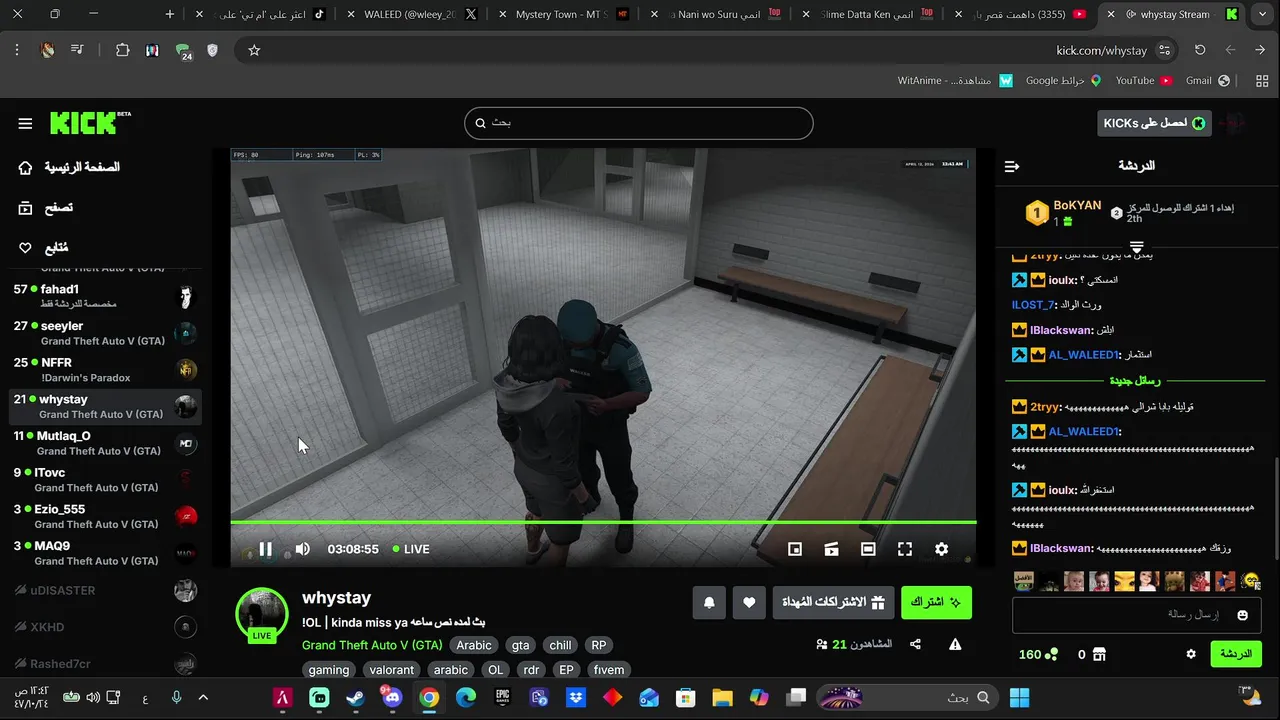1280x720 pixels.
Task: Click the green اشتراك subscribe button
Action: point(936,602)
